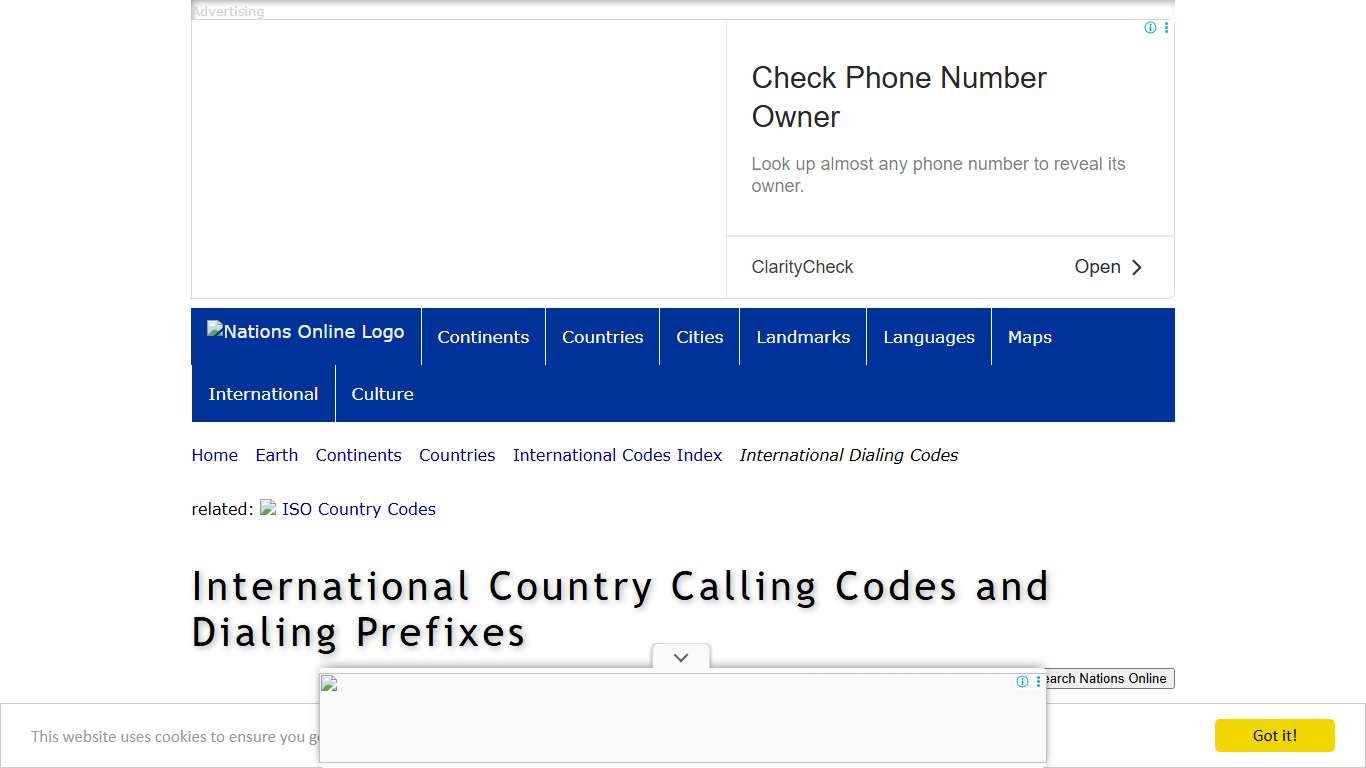Click the arrow icon next to Open
The width and height of the screenshot is (1366, 768).
click(1137, 267)
